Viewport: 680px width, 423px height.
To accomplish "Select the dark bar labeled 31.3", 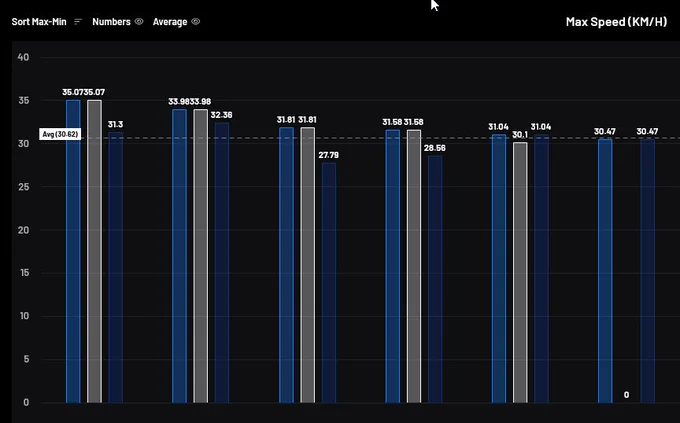I will point(116,267).
